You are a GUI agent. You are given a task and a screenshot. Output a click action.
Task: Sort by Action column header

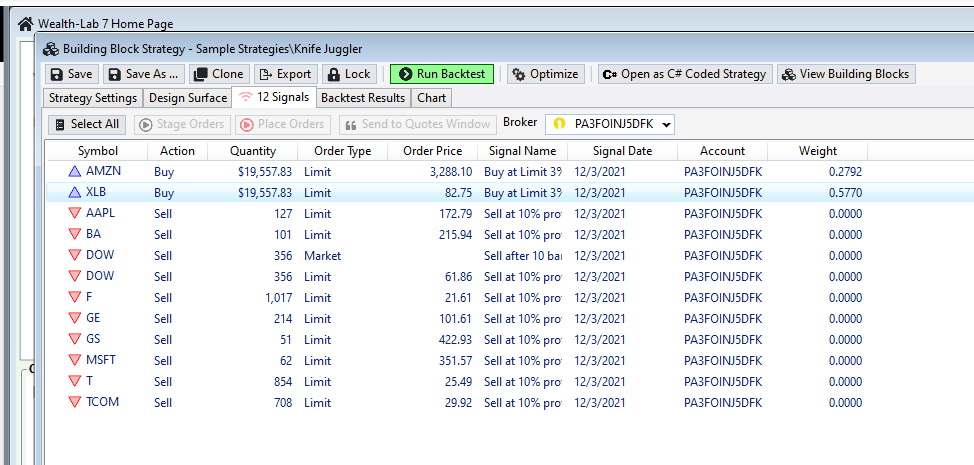(x=178, y=151)
